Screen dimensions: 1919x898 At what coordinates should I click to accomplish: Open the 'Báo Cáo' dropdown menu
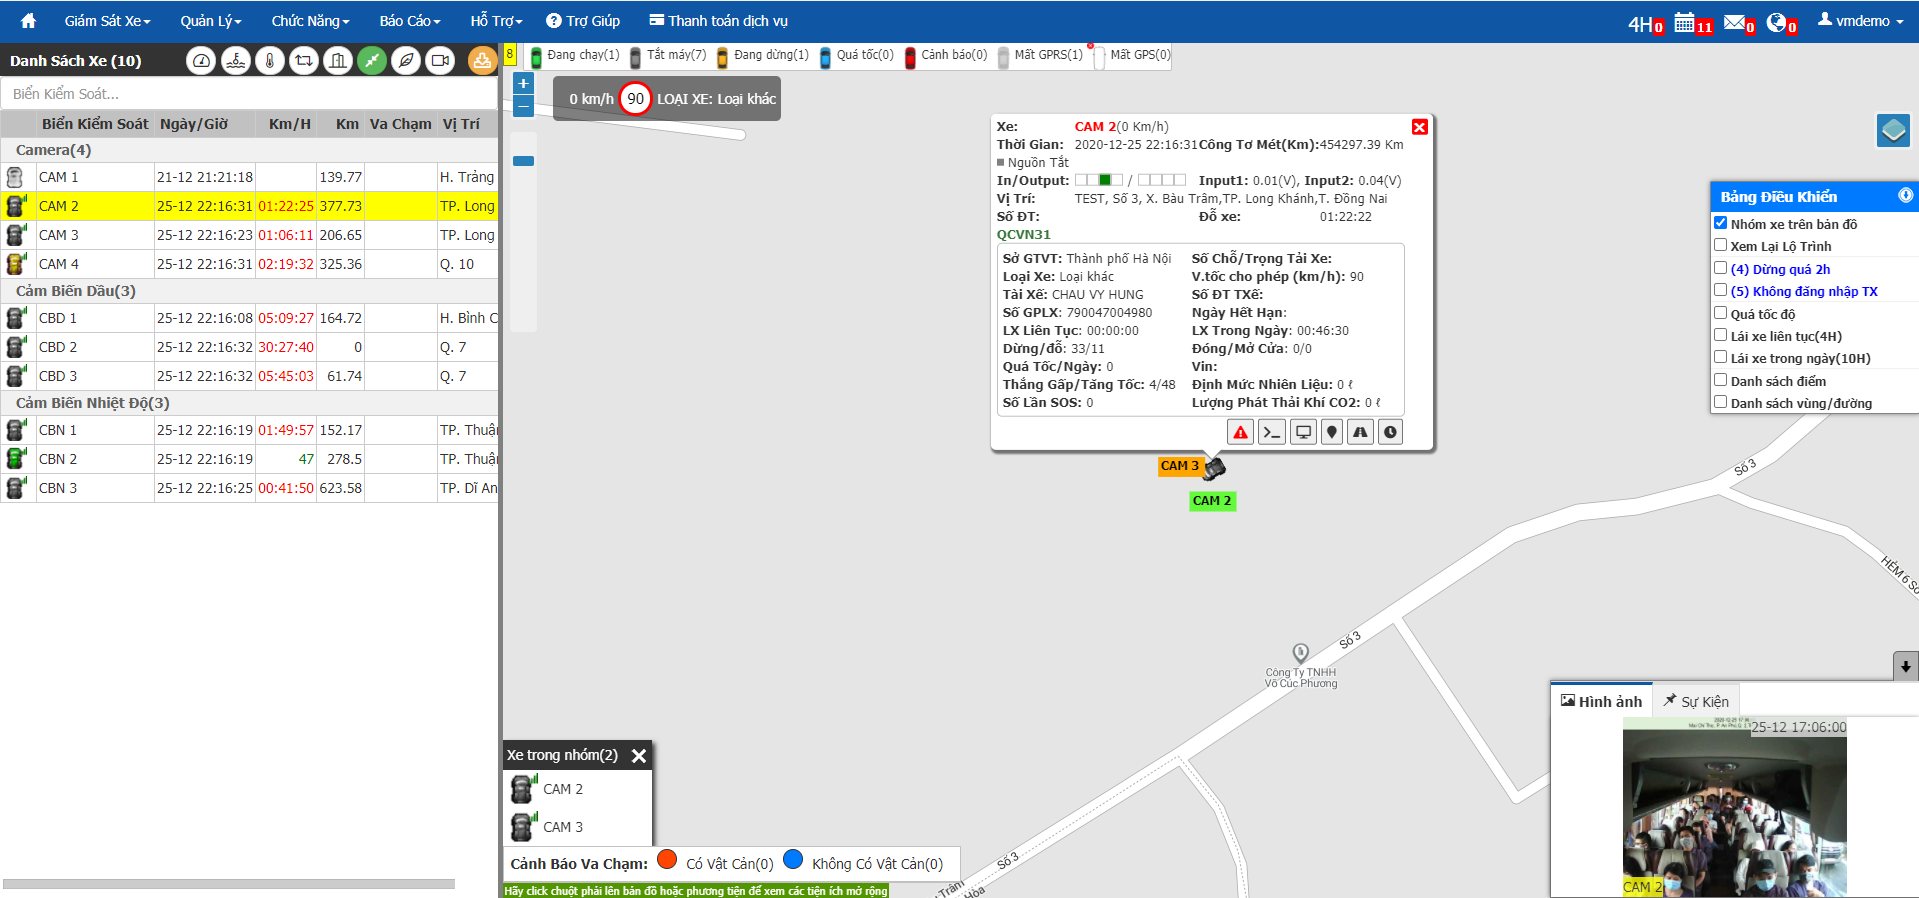click(410, 21)
